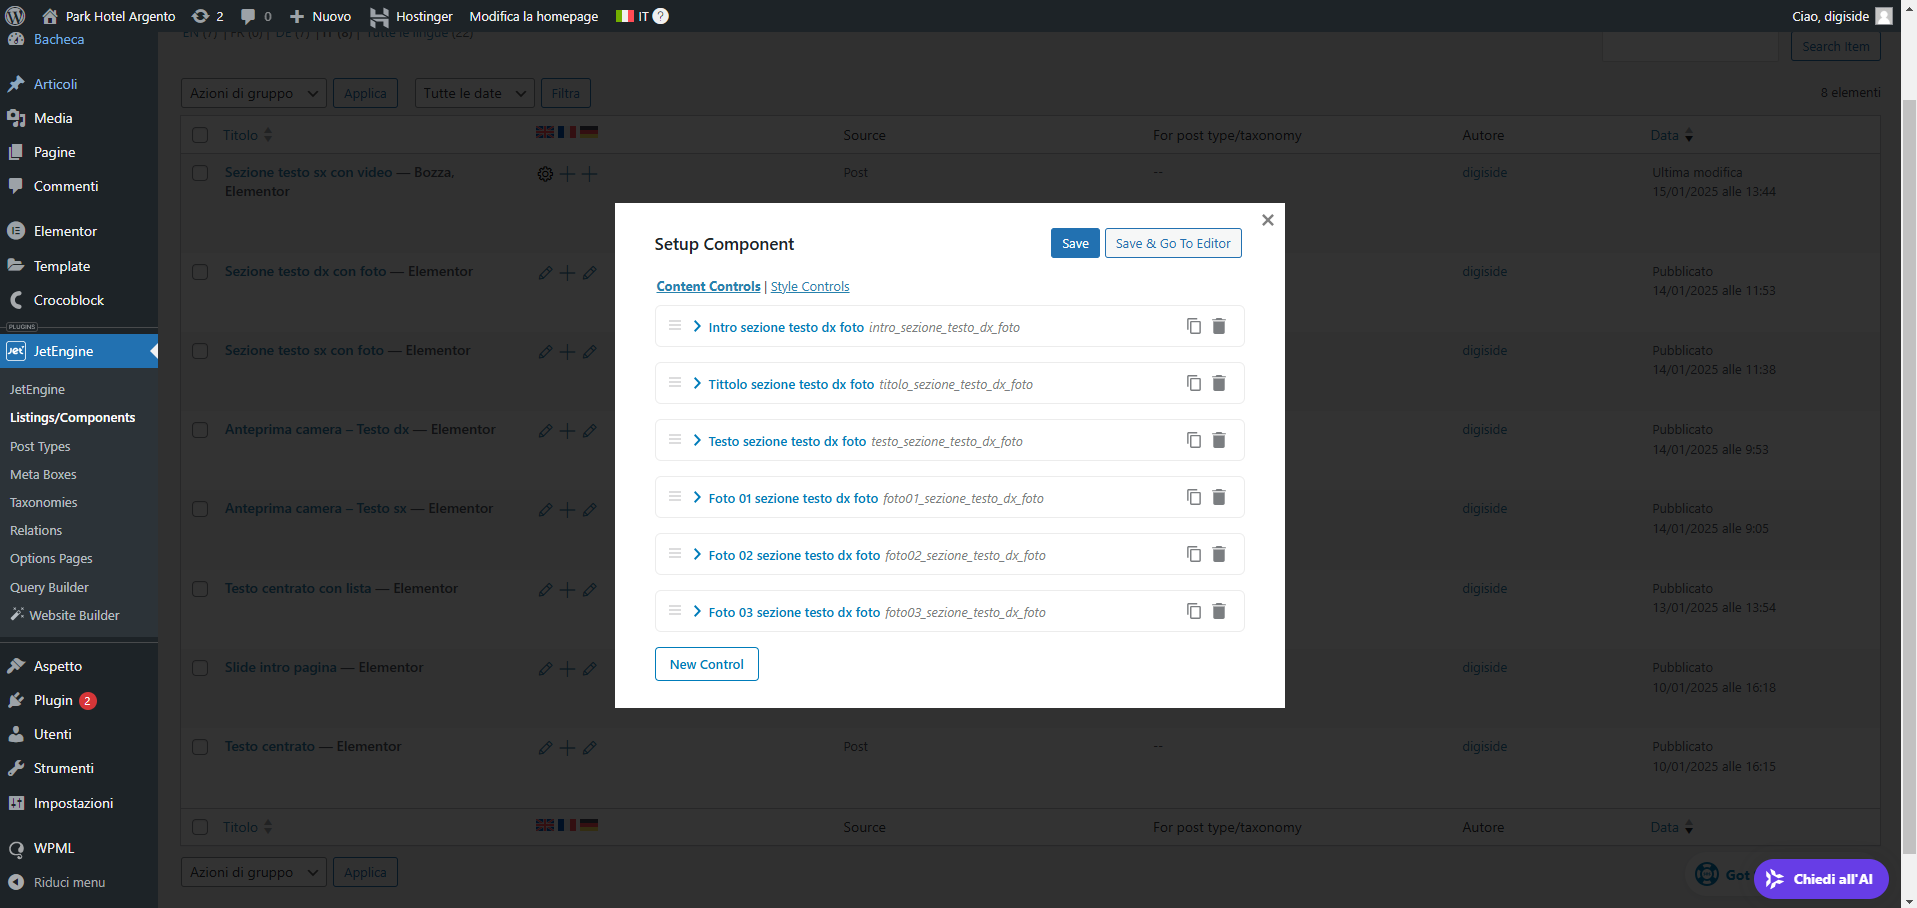Open the Chiedi all'AI assistant
1917x908 pixels.
point(1821,879)
